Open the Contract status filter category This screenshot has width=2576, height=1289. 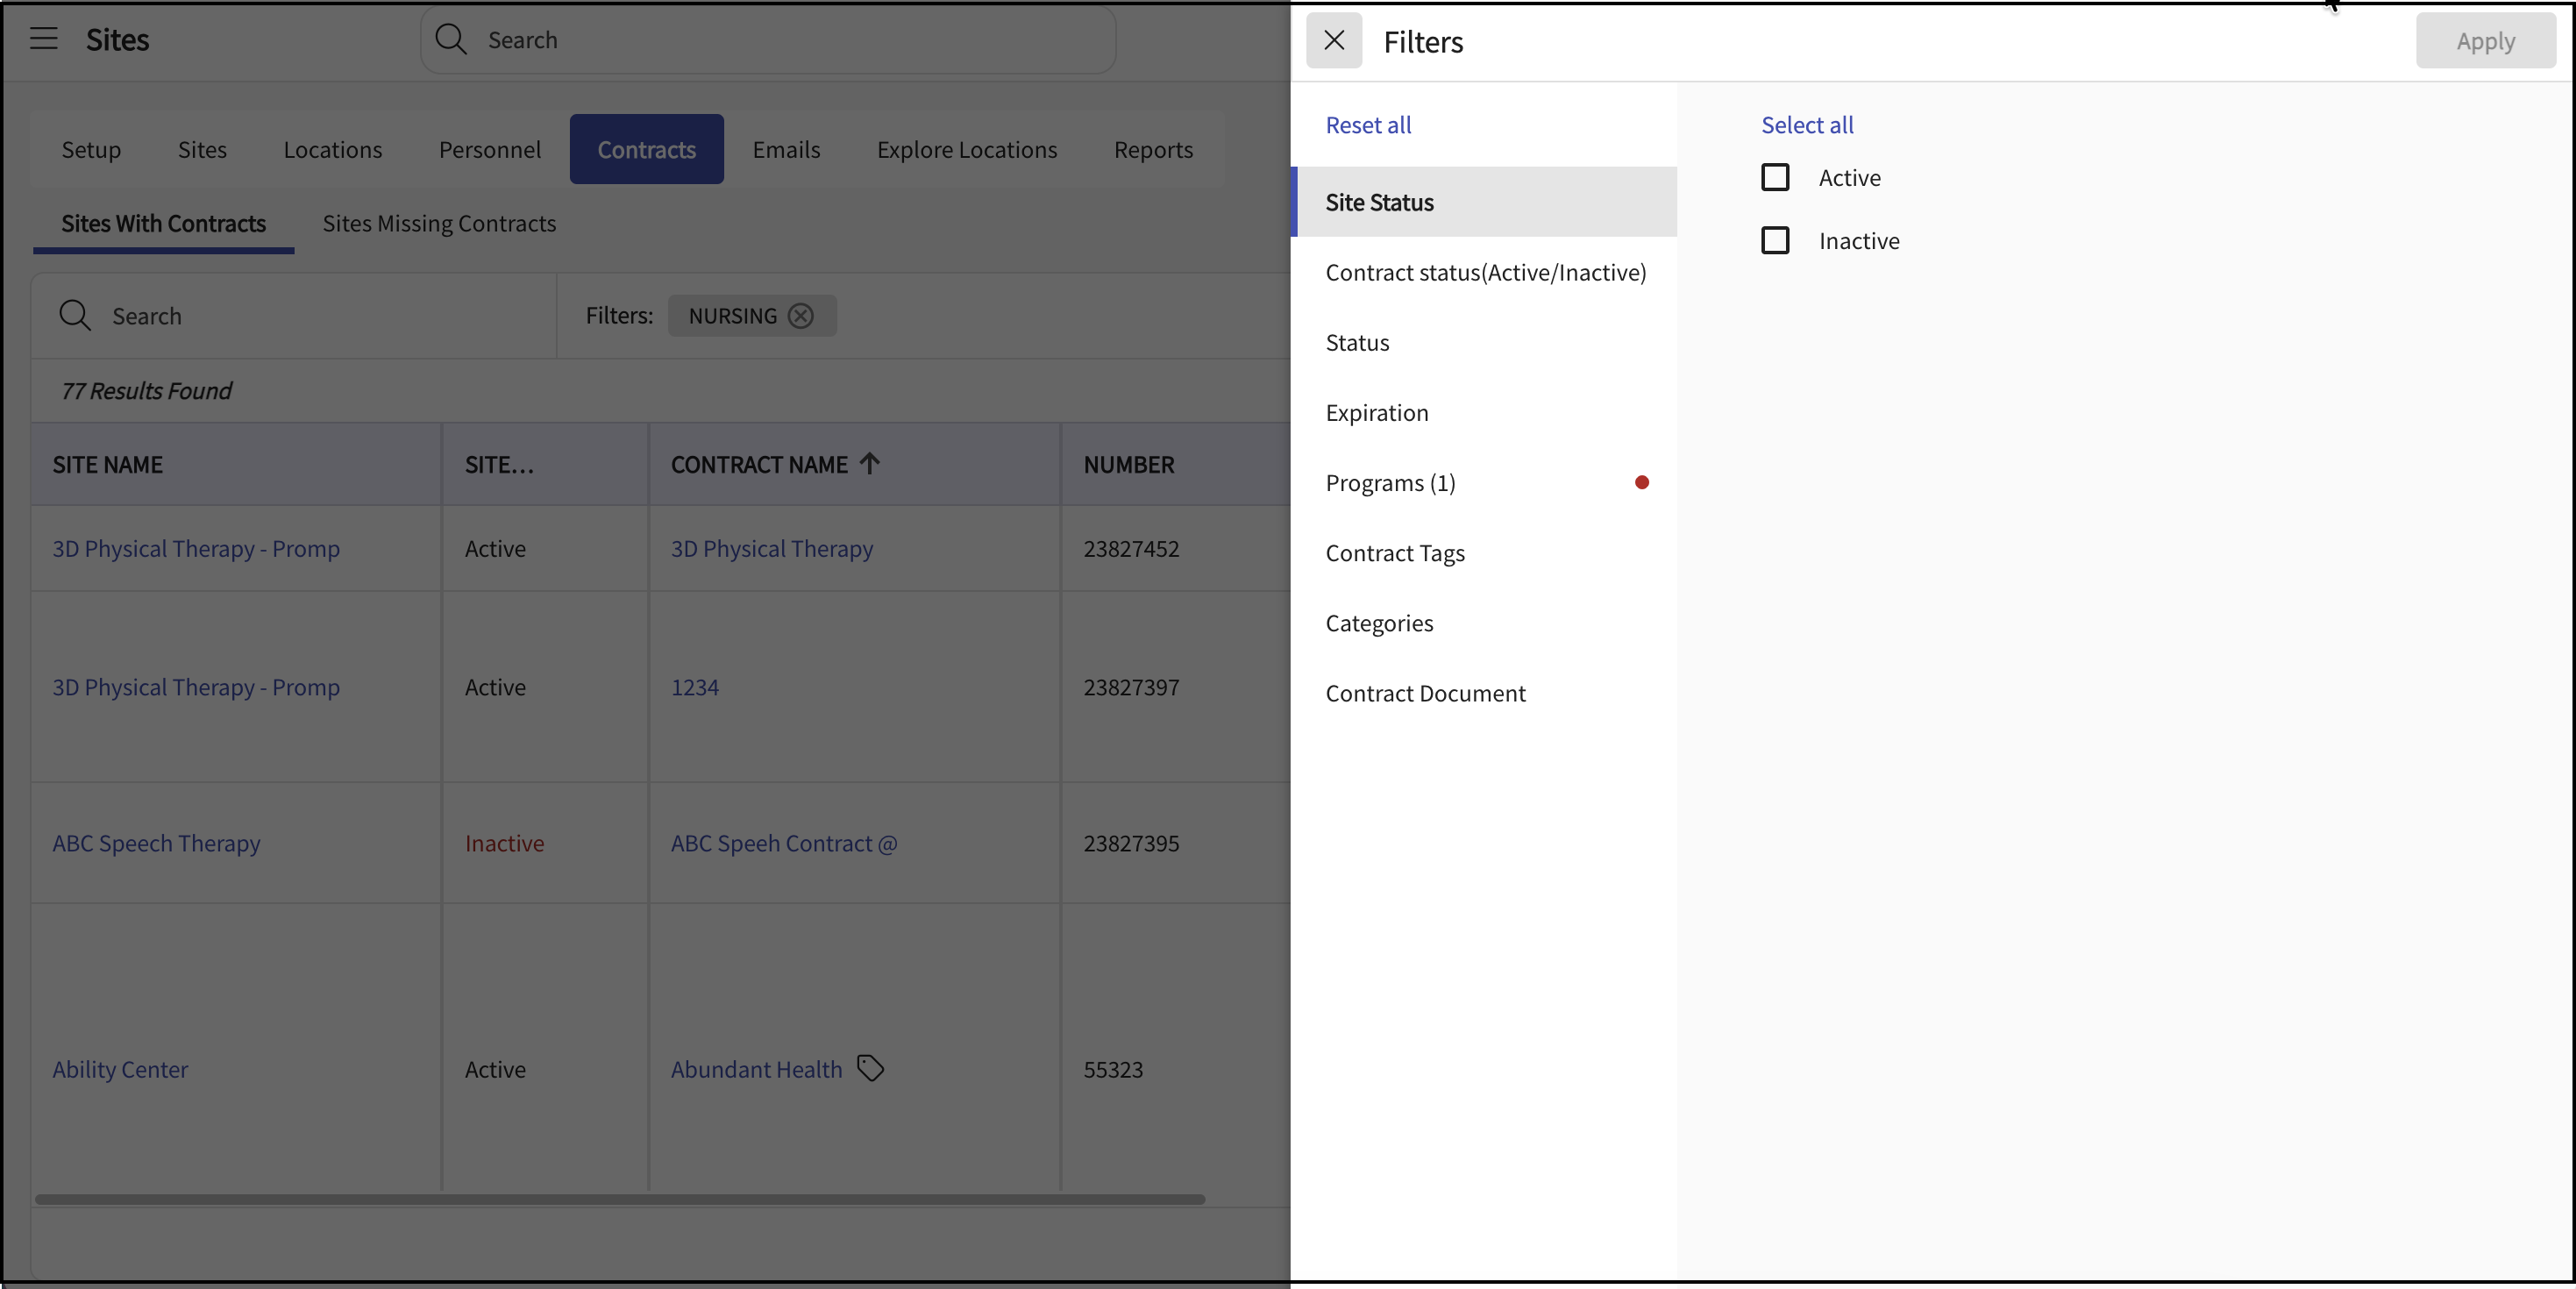point(1485,273)
